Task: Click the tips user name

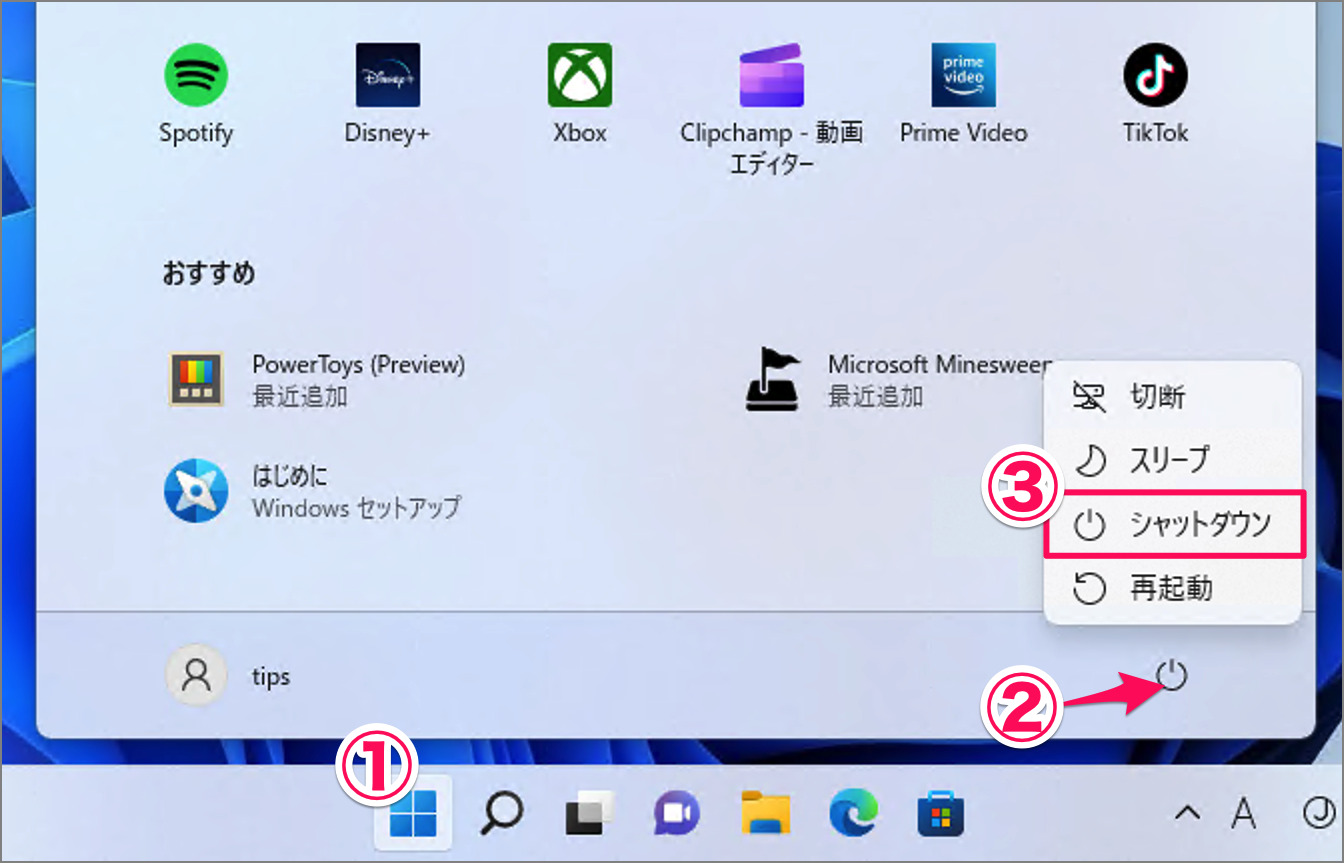Action: click(271, 677)
